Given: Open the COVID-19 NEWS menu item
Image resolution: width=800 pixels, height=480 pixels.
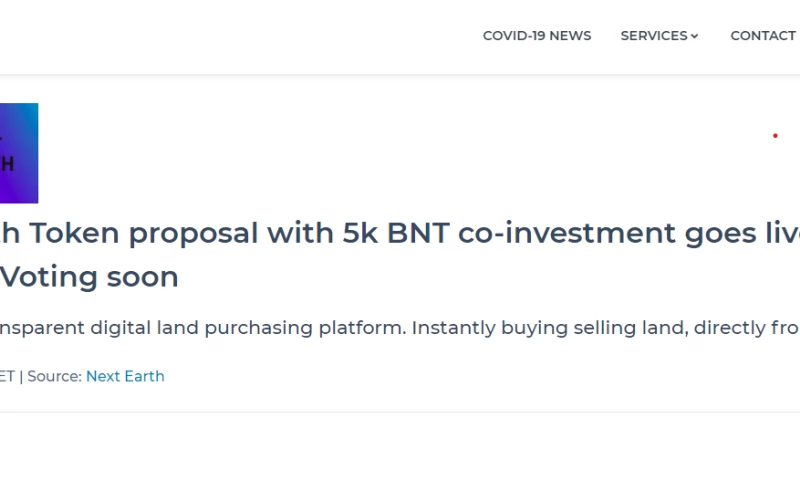Looking at the screenshot, I should tap(536, 36).
